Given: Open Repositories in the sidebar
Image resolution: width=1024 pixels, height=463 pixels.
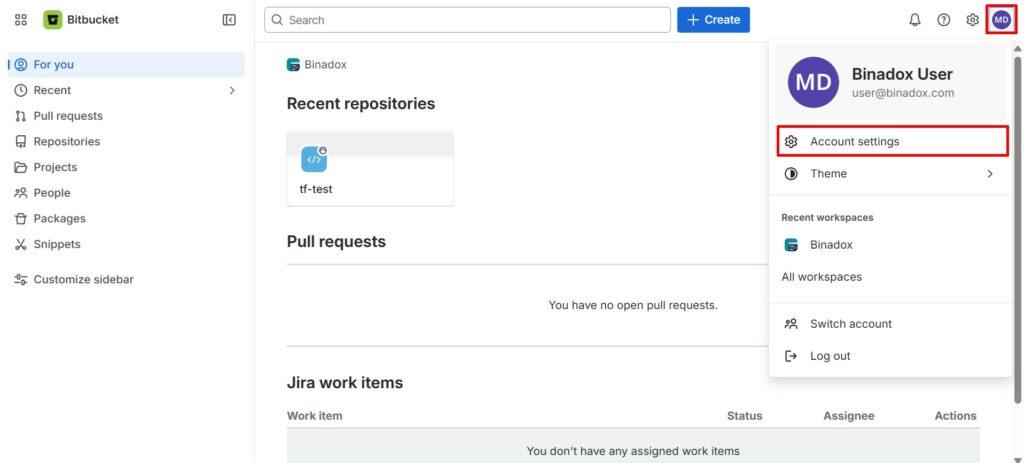Looking at the screenshot, I should (66, 142).
